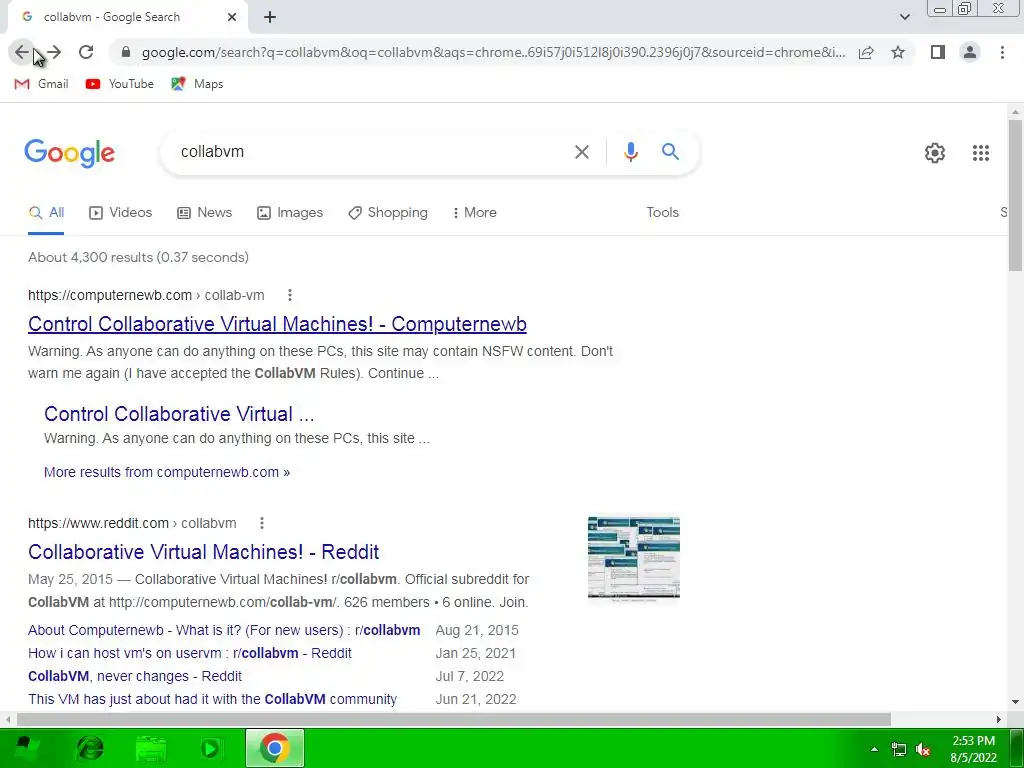Image resolution: width=1024 pixels, height=768 pixels.
Task: Open site info via the padlock icon
Action: pos(126,52)
